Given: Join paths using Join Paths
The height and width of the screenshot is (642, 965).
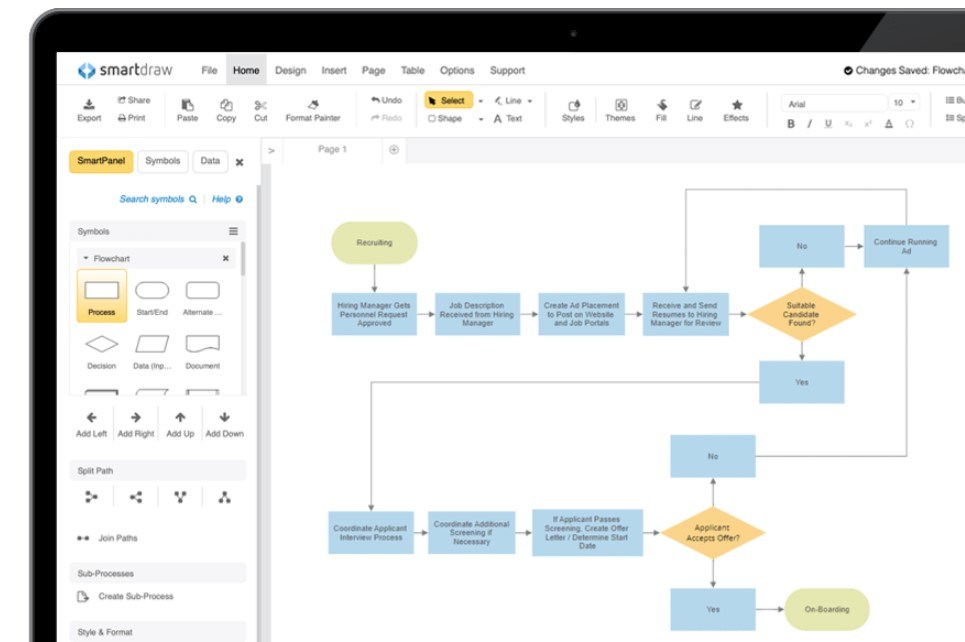Looking at the screenshot, I should [107, 538].
